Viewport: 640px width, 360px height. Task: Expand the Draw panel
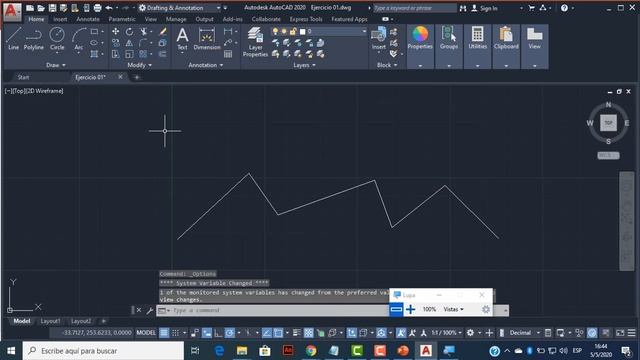click(56, 65)
